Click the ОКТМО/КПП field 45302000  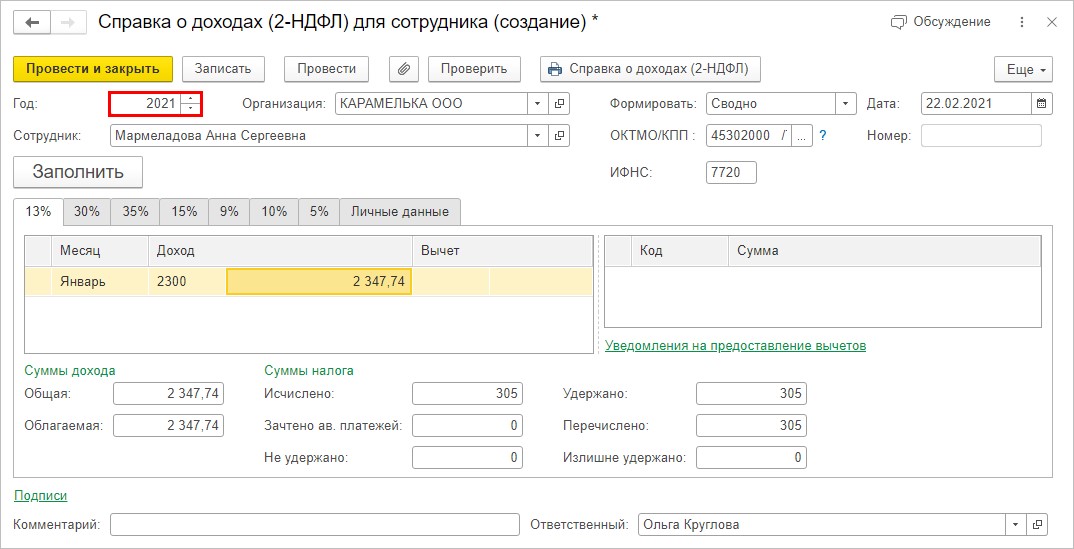(749, 136)
